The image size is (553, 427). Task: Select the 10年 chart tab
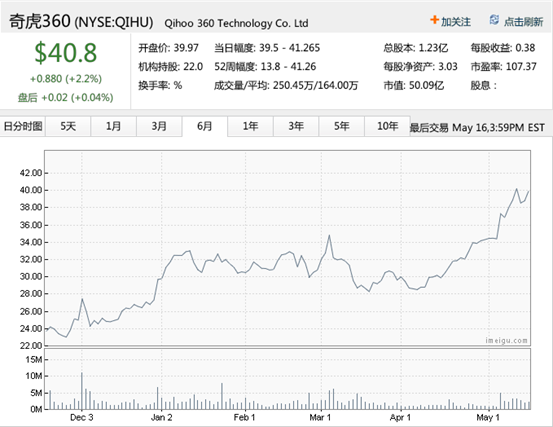(x=387, y=126)
